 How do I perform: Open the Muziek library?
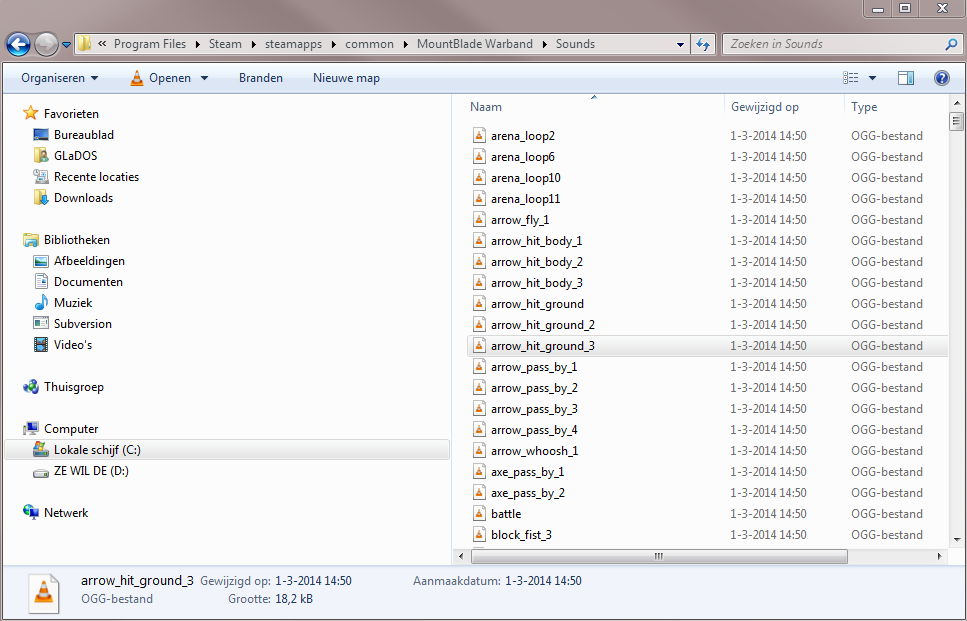point(63,303)
